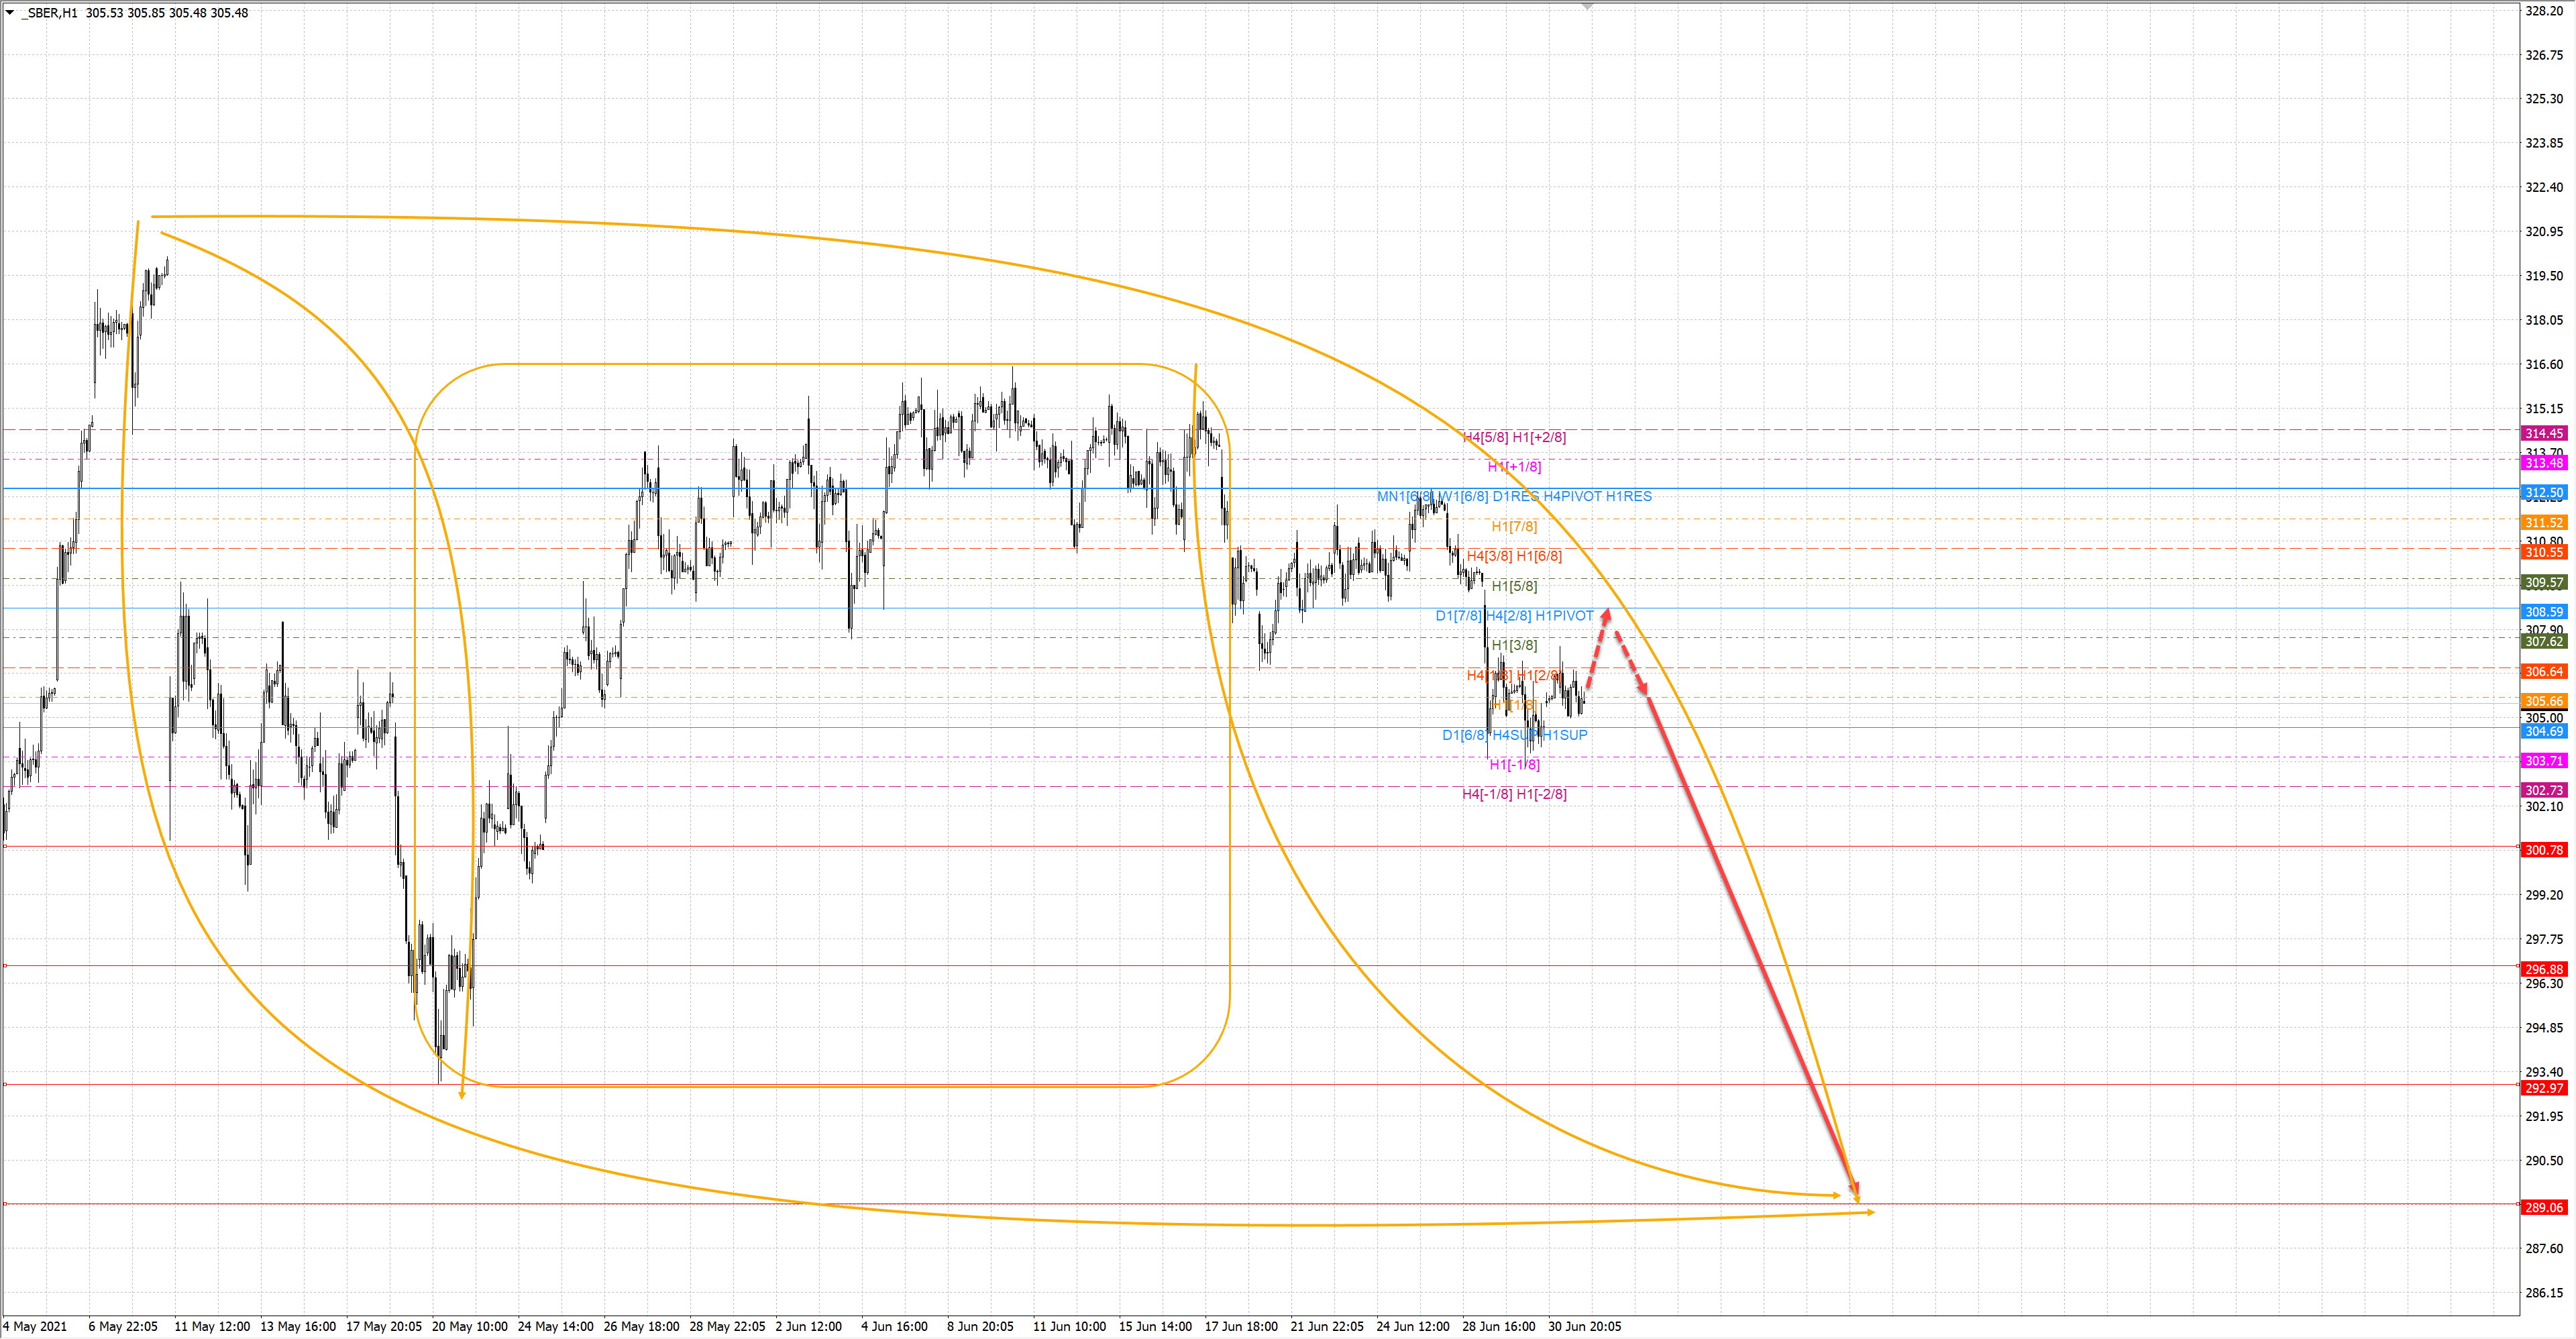Click the D1[6/8] H4SUP H1SUP label
This screenshot has height=1339, width=2576.
[x=1514, y=735]
